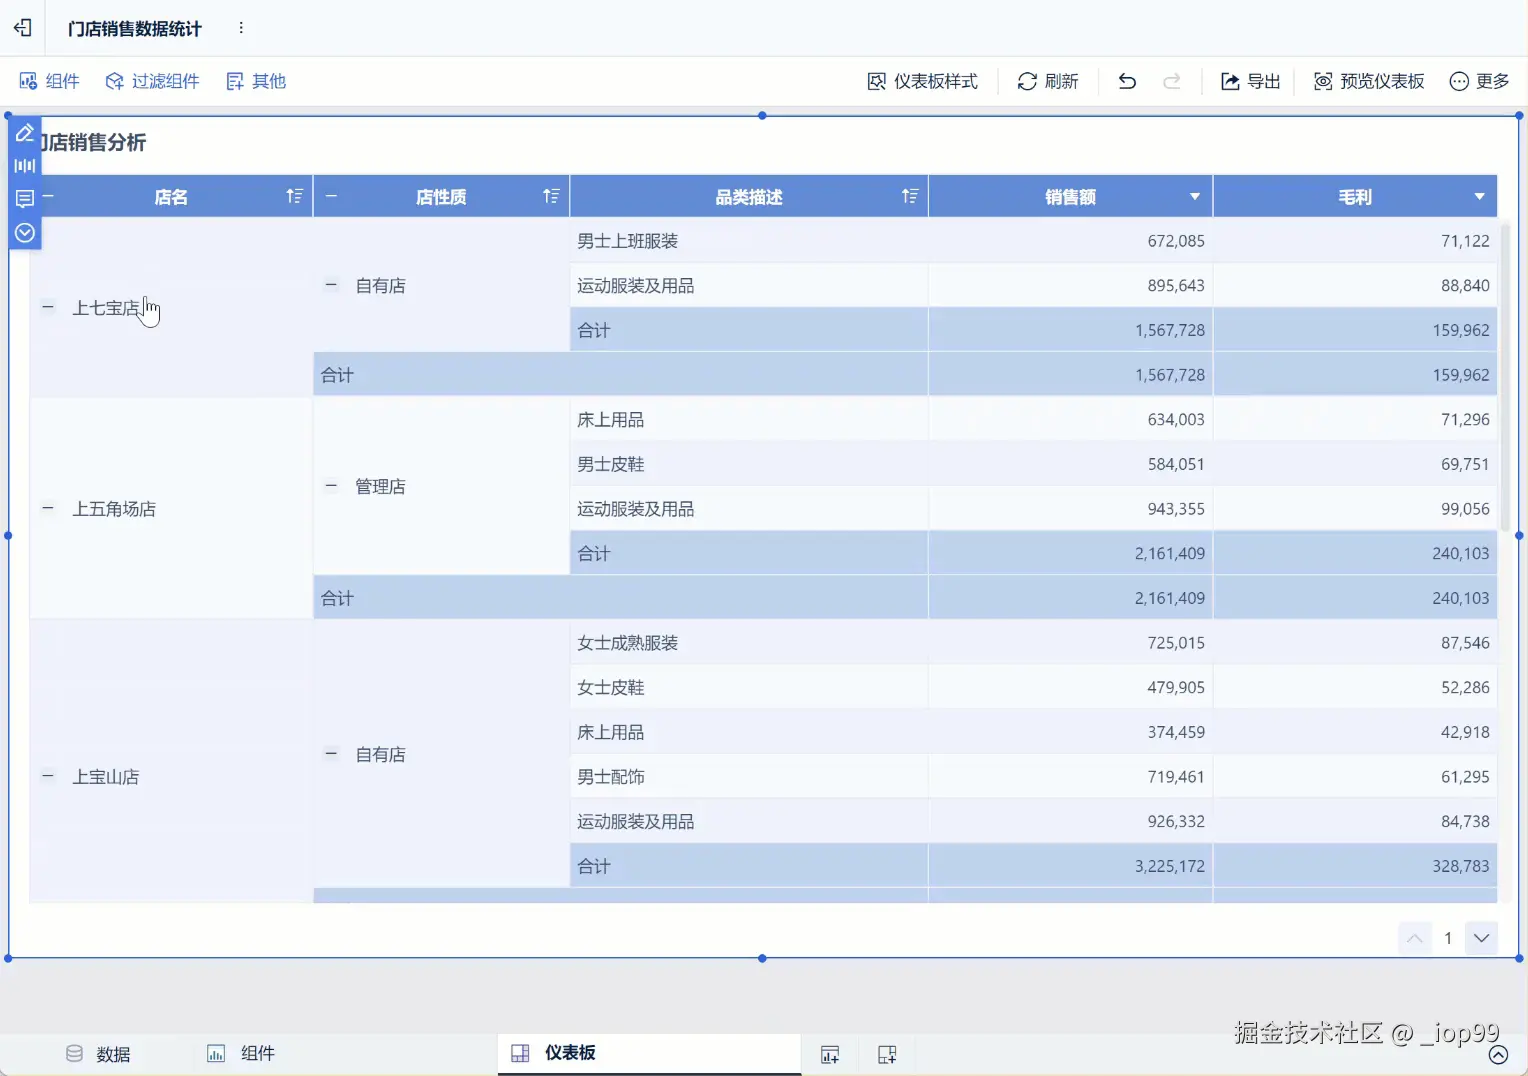Open the widget comment/note icon

point(25,199)
